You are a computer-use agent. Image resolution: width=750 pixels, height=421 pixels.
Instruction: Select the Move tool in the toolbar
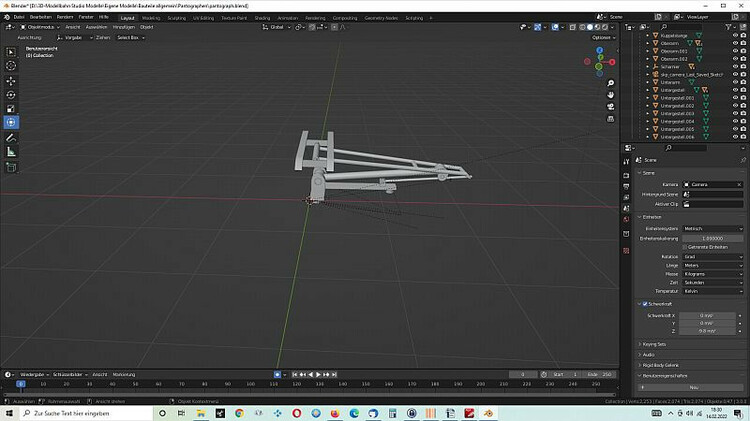(11, 80)
